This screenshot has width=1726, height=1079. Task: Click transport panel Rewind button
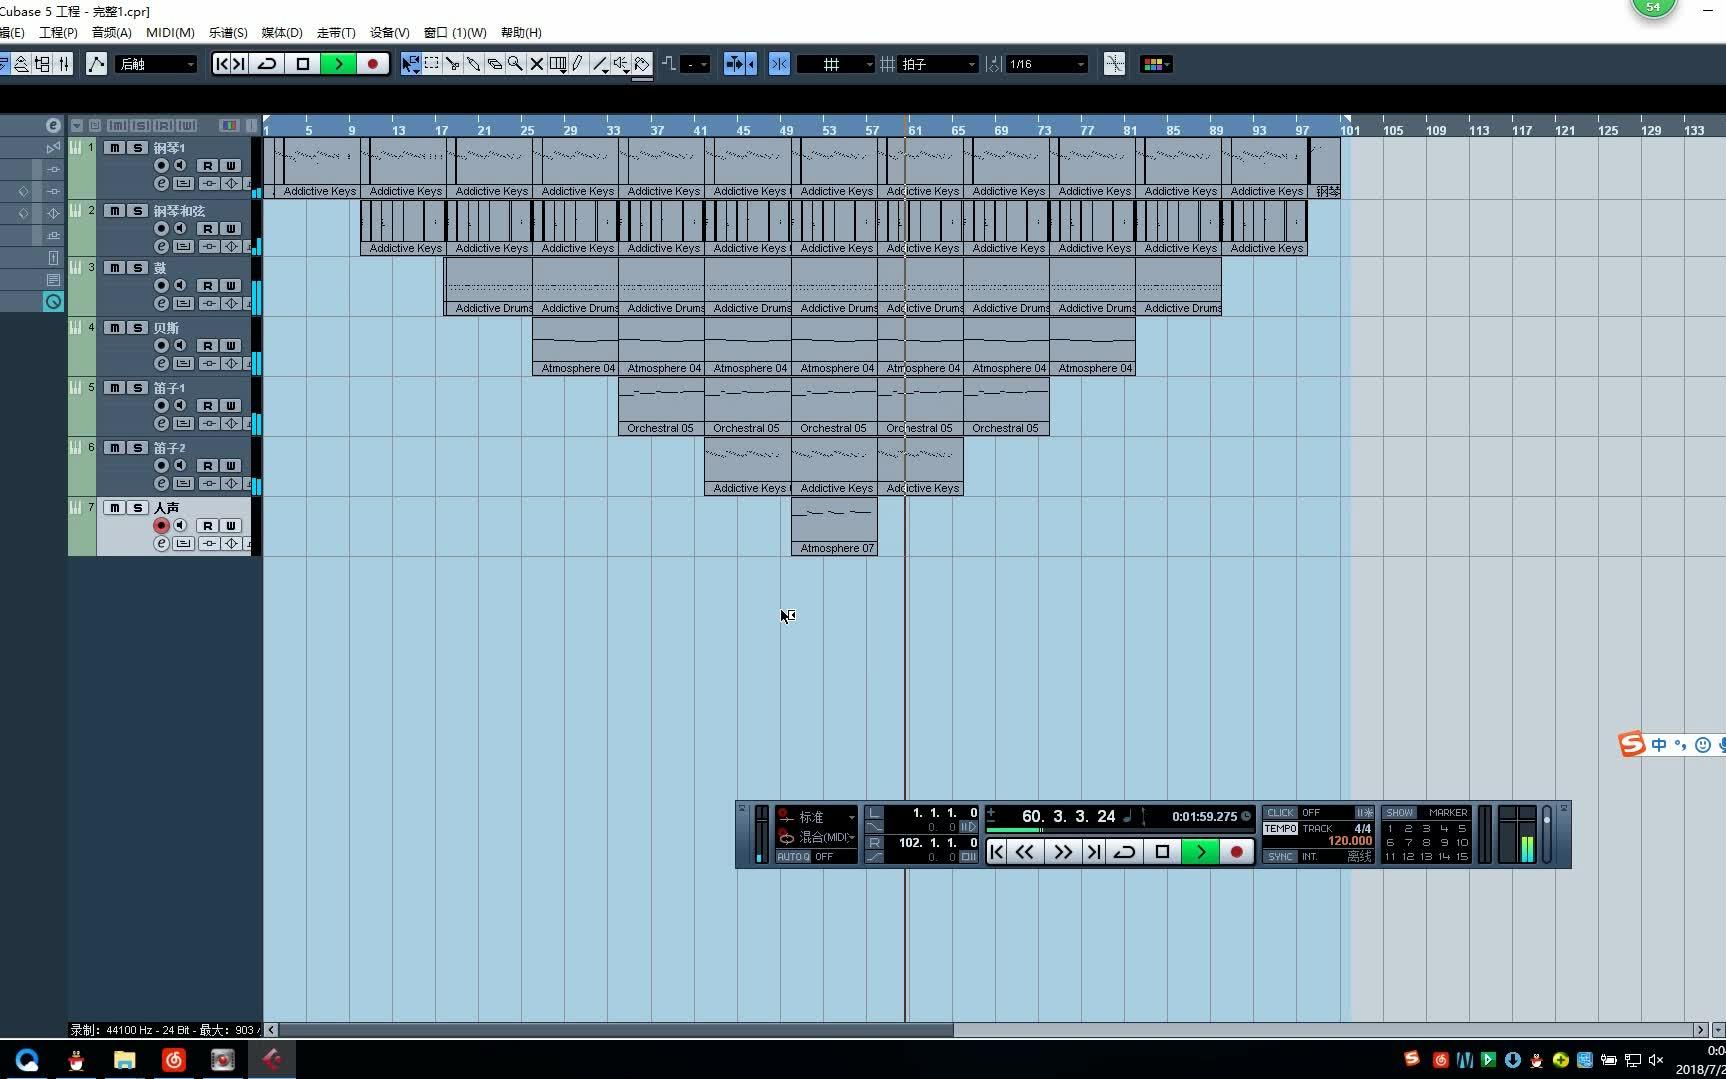pyautogui.click(x=1025, y=852)
